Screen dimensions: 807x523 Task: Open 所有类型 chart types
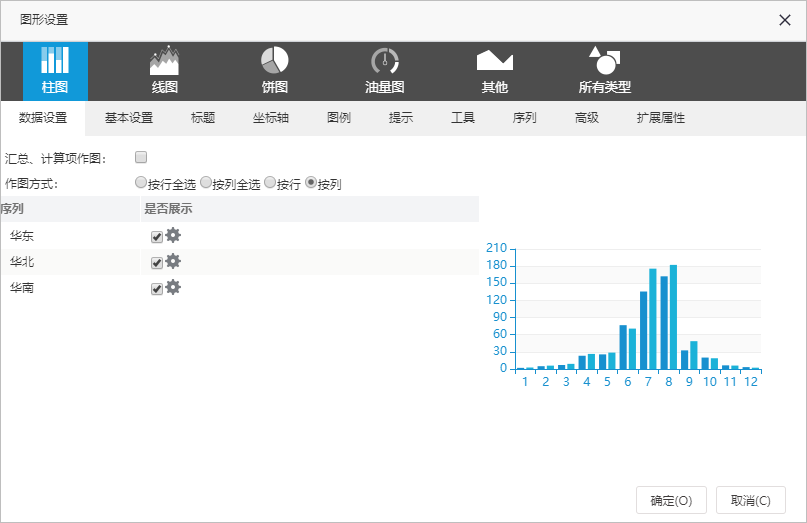(605, 71)
